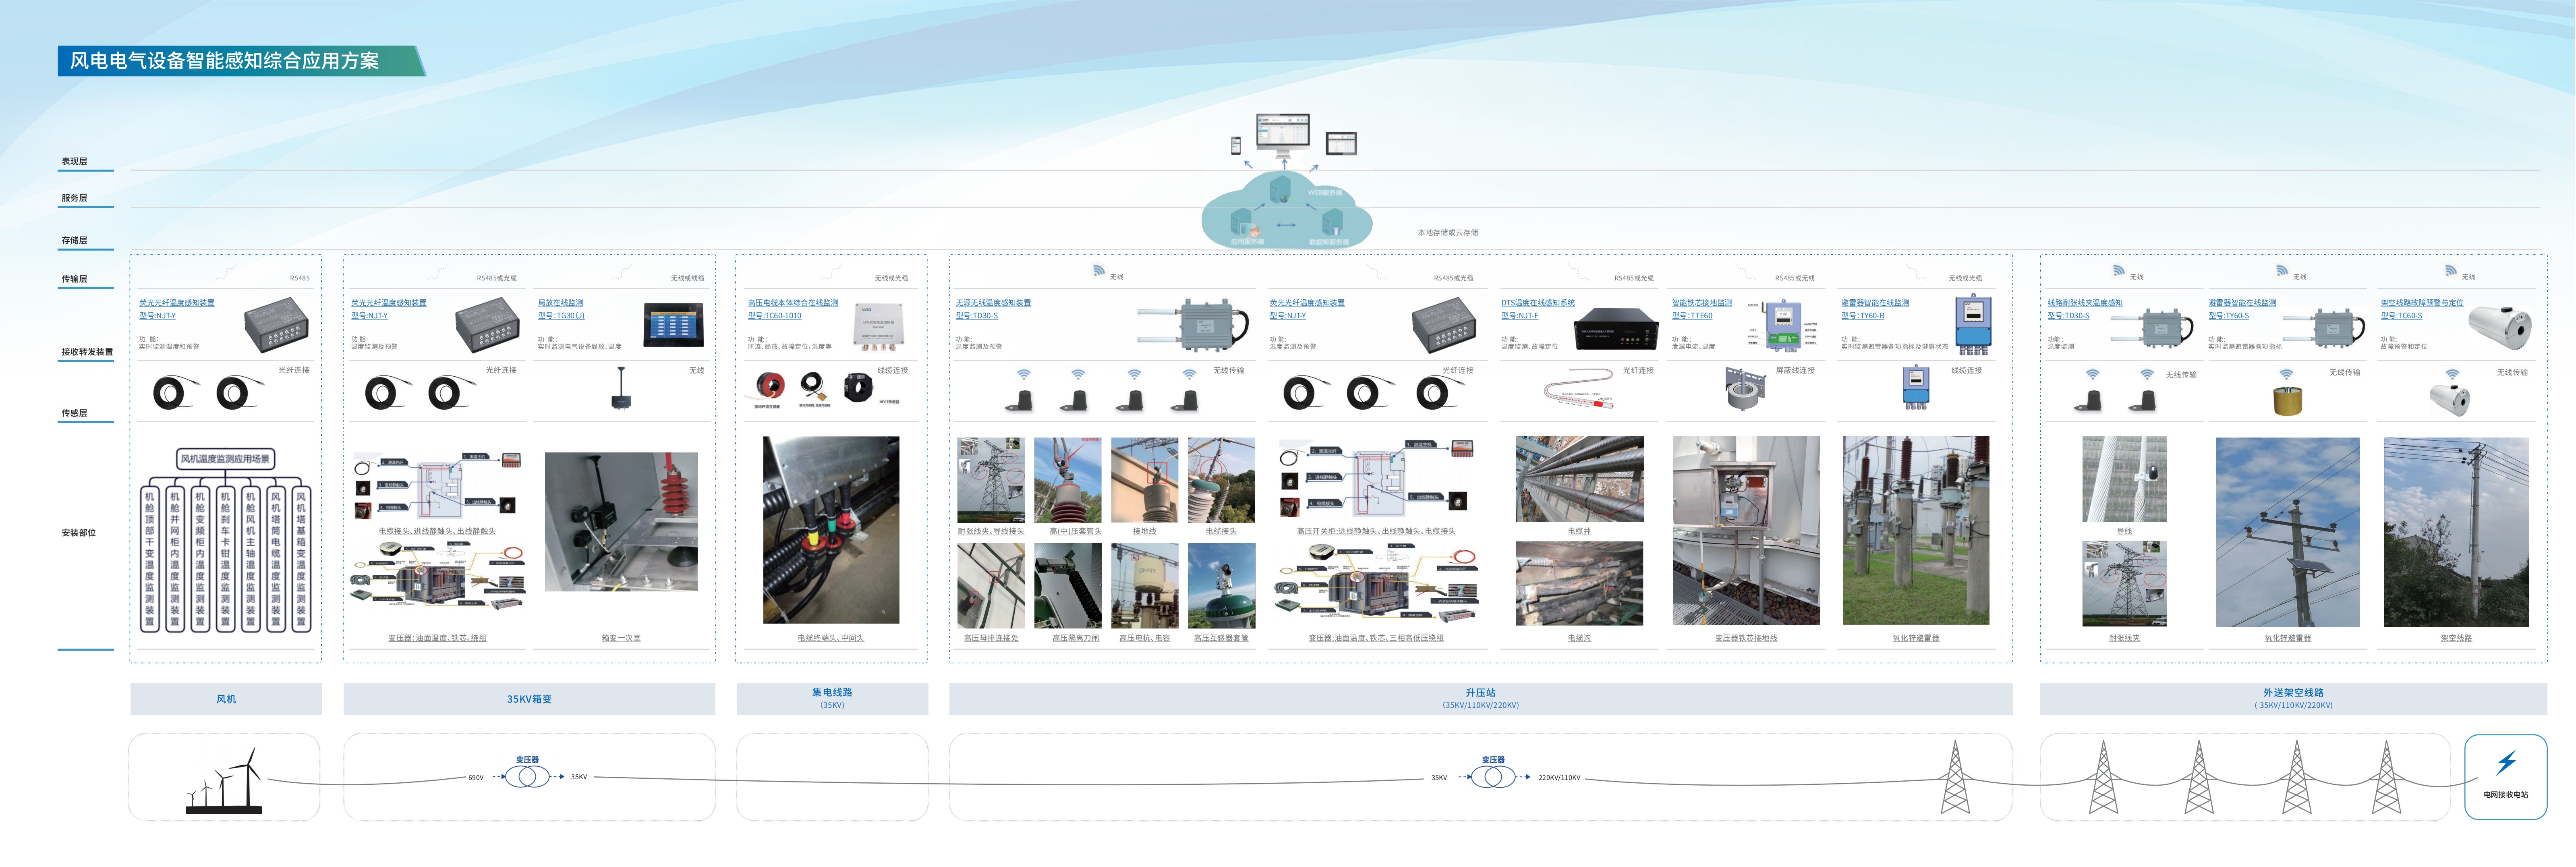Screen dimensions: 2576x867
Task: Open the 无源无线温度感知装置 link
Action: point(993,303)
